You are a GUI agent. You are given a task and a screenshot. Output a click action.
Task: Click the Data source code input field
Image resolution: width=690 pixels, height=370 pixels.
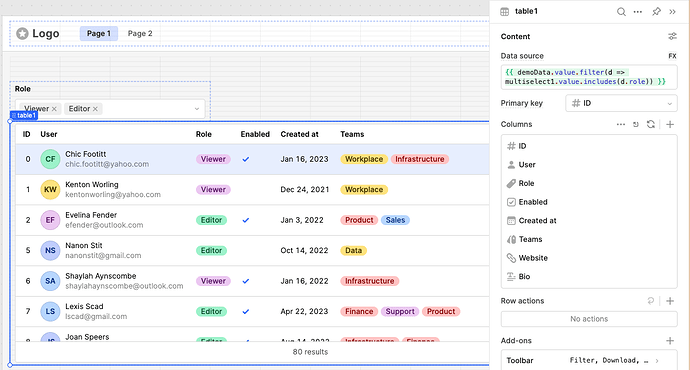589,77
